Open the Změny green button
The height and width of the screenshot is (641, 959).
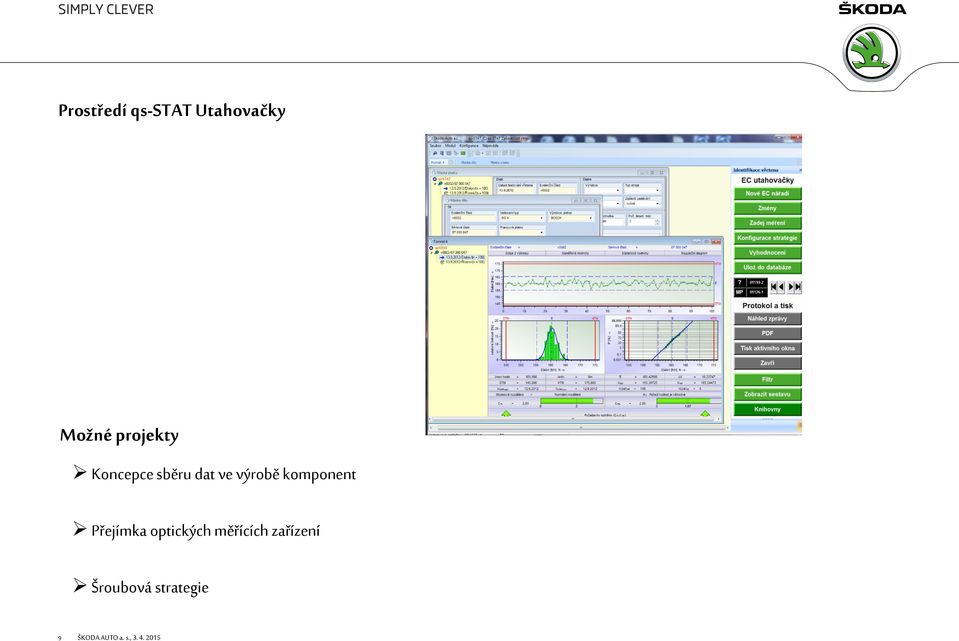coord(767,208)
